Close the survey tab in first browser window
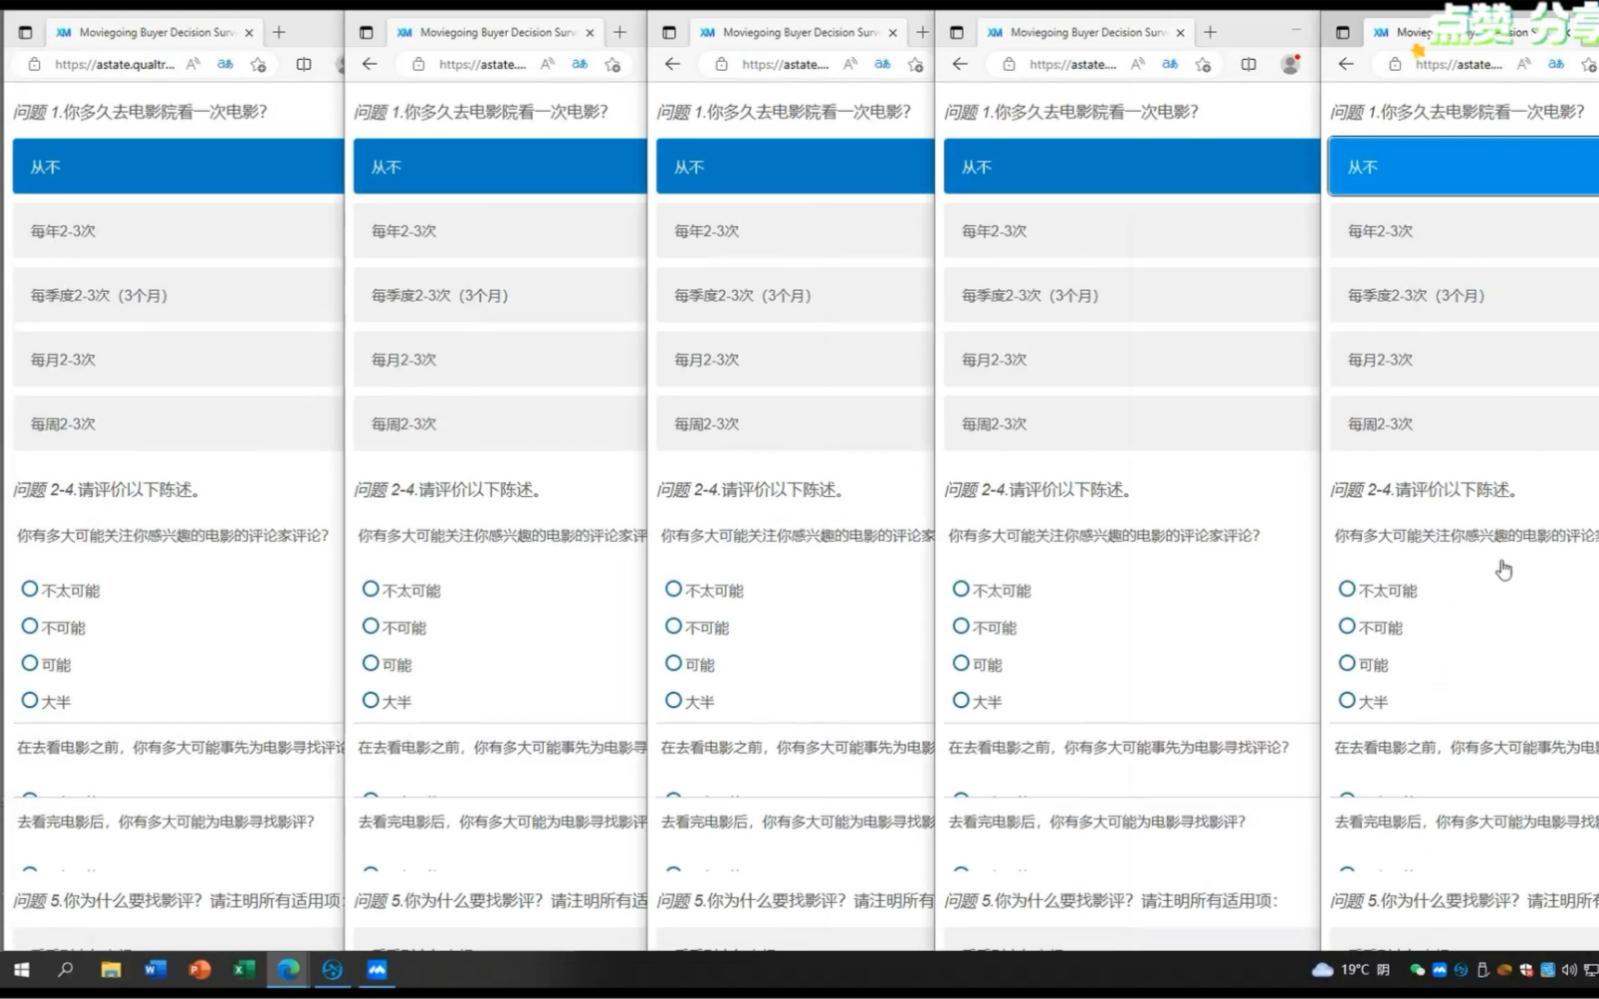Viewport: 1599px width, 999px height. tap(249, 32)
